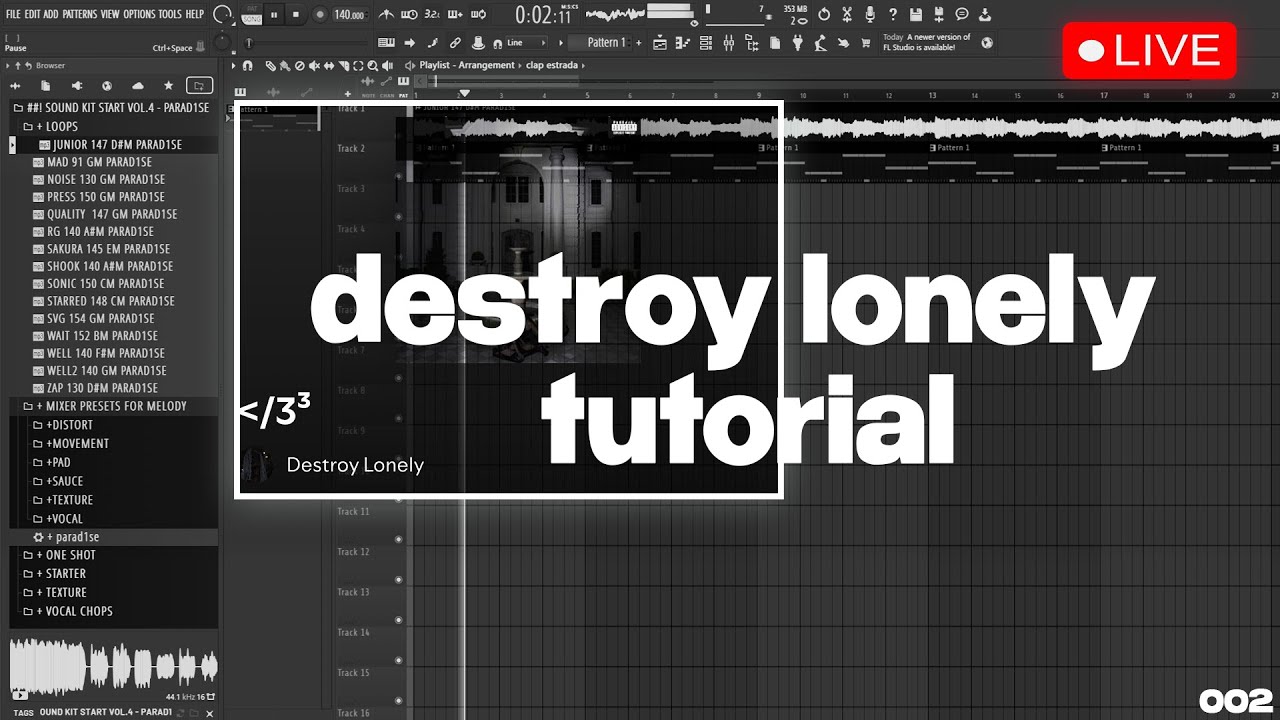Click the sample waveform preview in the browser

tap(113, 665)
